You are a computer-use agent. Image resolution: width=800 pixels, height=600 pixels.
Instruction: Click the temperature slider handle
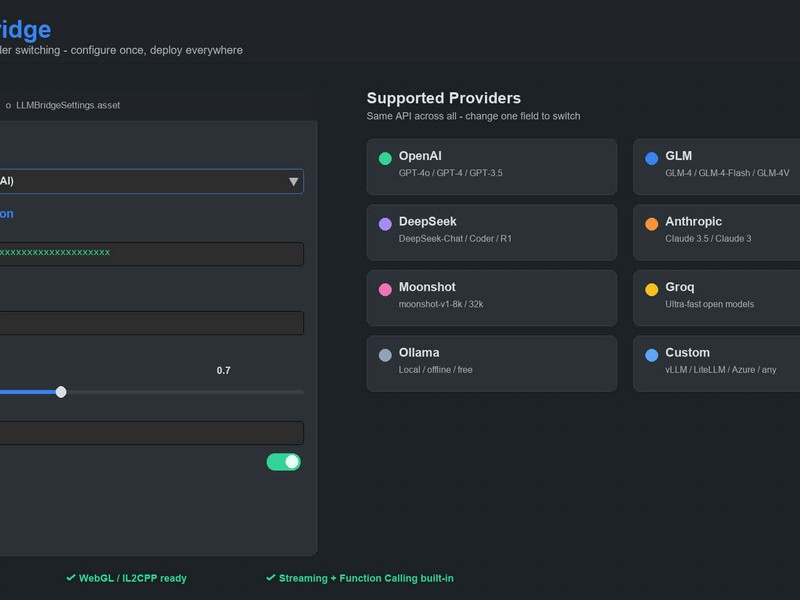[61, 392]
